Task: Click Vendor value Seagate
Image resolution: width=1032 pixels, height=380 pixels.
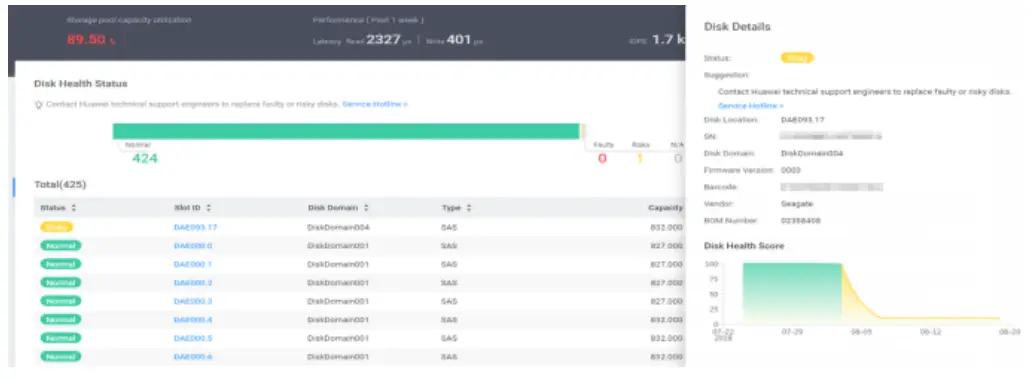Action: click(797, 204)
